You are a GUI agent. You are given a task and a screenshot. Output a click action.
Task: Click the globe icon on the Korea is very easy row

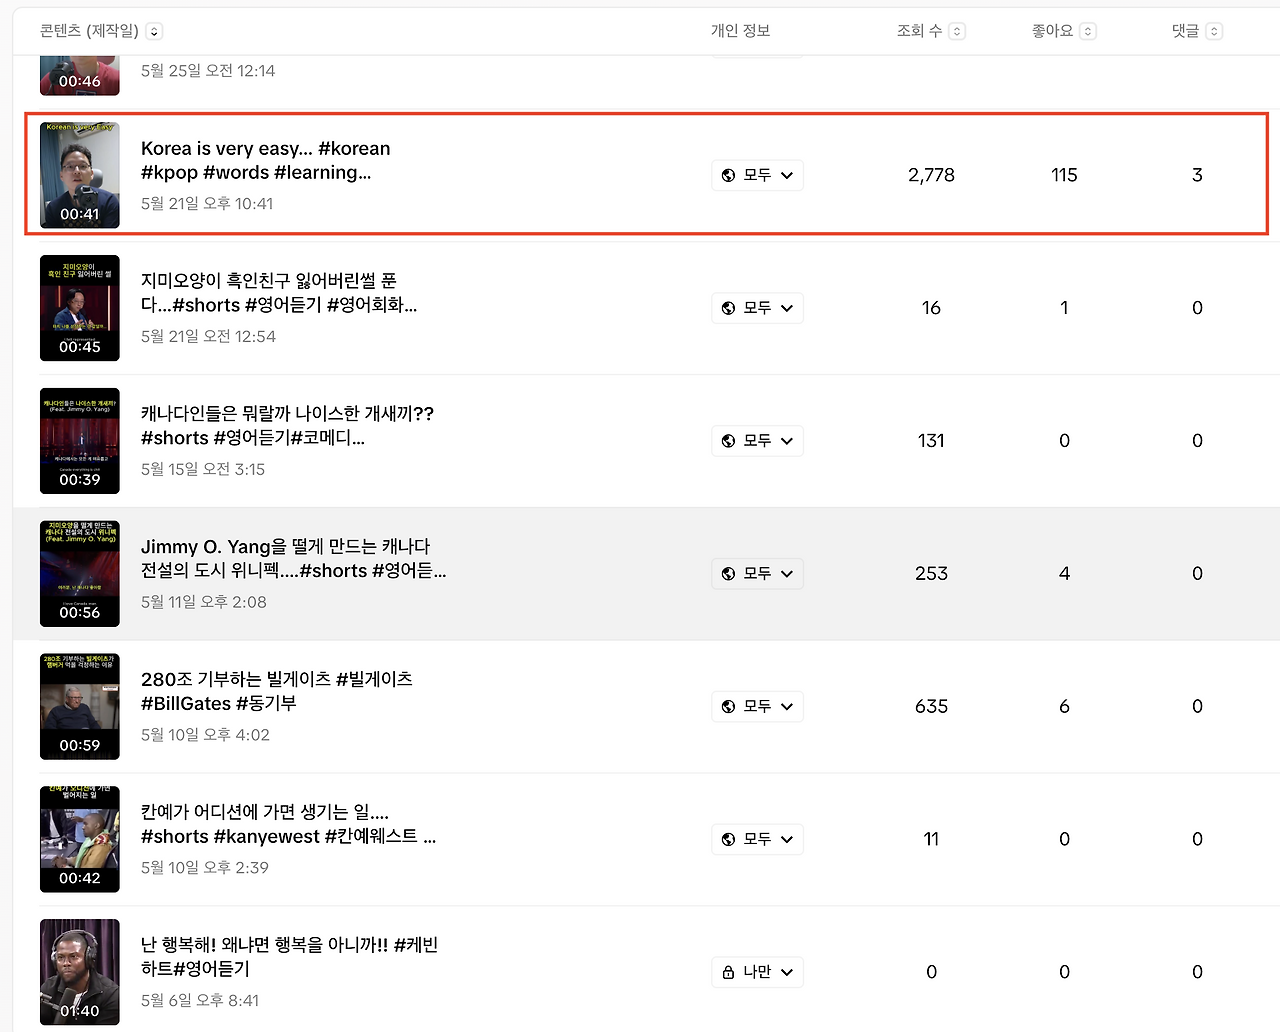click(x=728, y=175)
